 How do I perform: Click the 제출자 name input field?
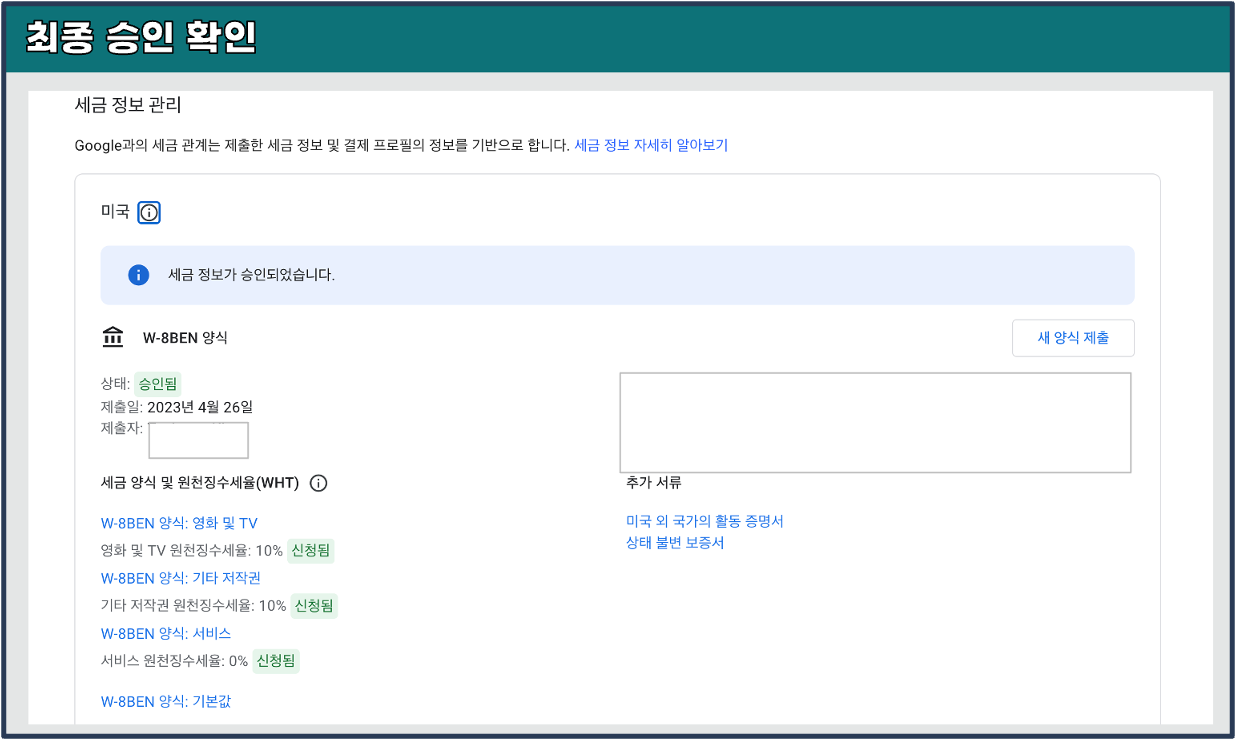[198, 440]
